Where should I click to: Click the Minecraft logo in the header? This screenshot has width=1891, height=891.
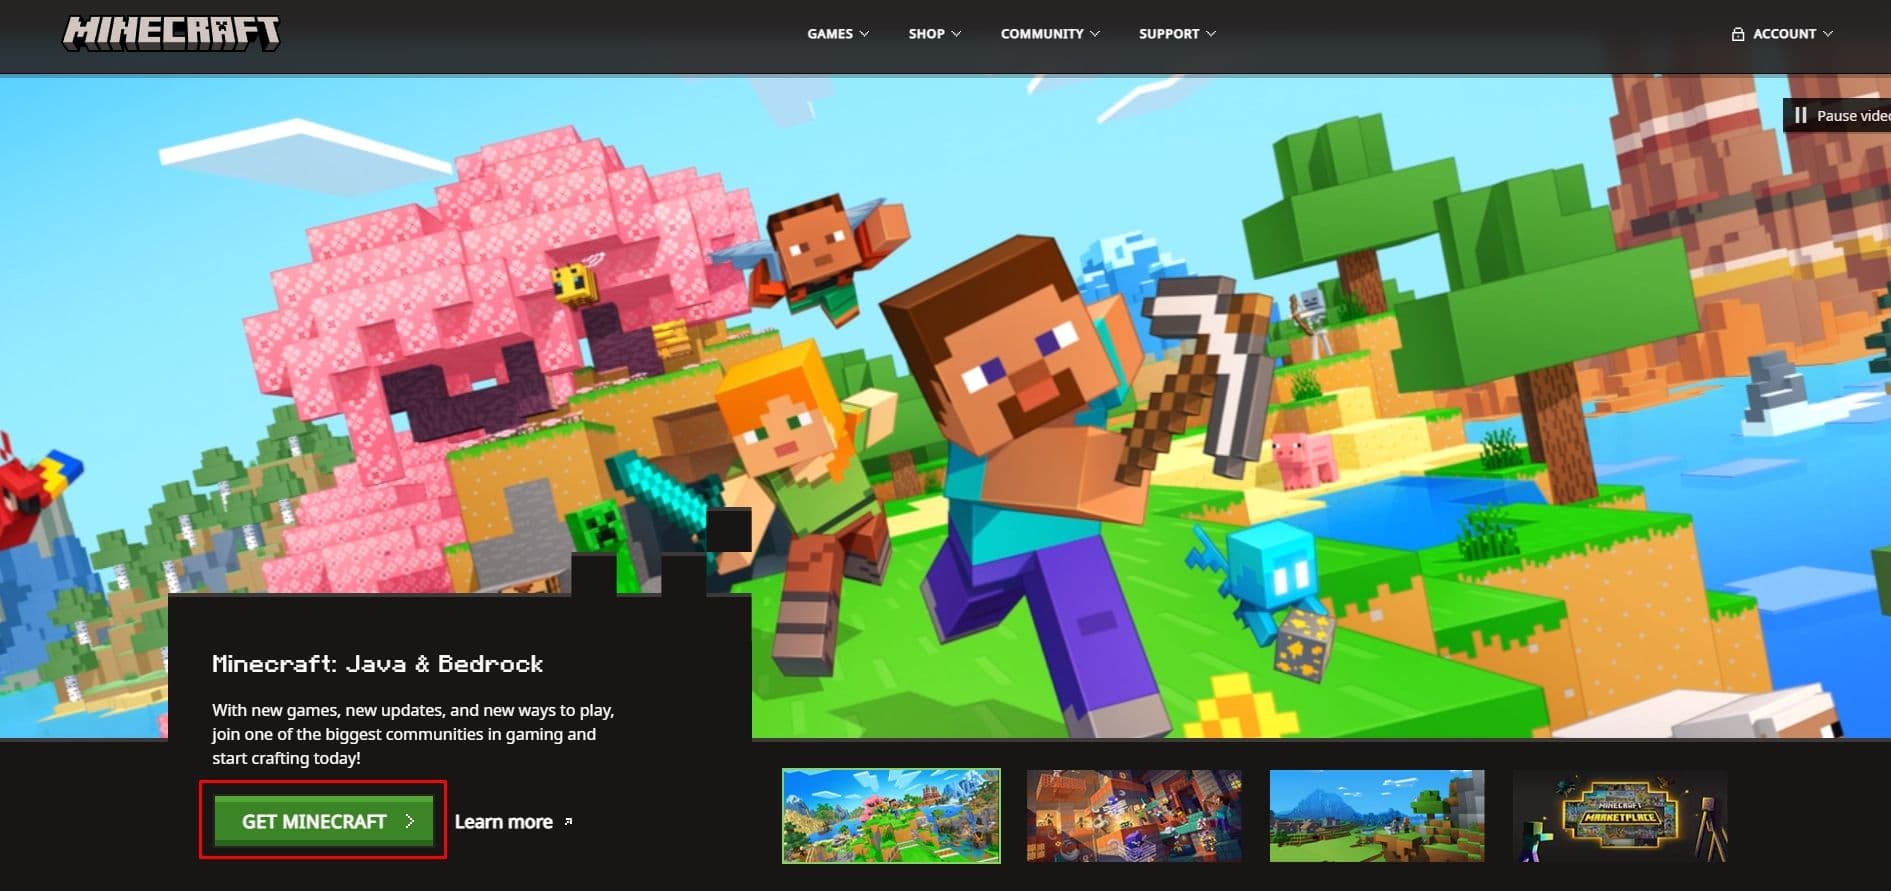171,33
